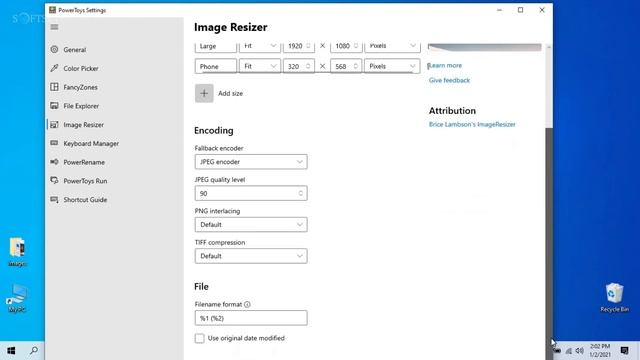Select the My PC desktop shortcut
This screenshot has width=640, height=360.
17,298
